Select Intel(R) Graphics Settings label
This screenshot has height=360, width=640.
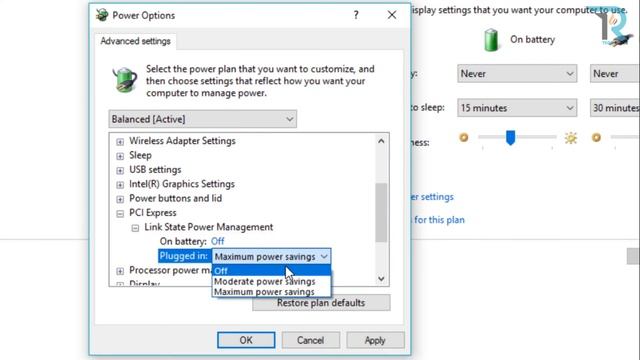tap(182, 184)
